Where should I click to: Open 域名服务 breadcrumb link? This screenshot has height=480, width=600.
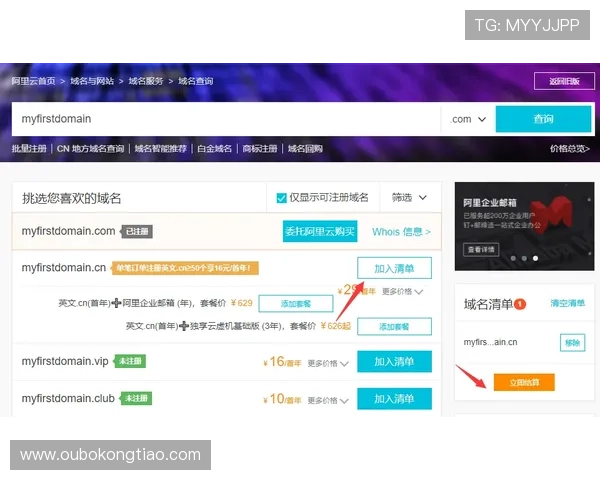[x=145, y=81]
